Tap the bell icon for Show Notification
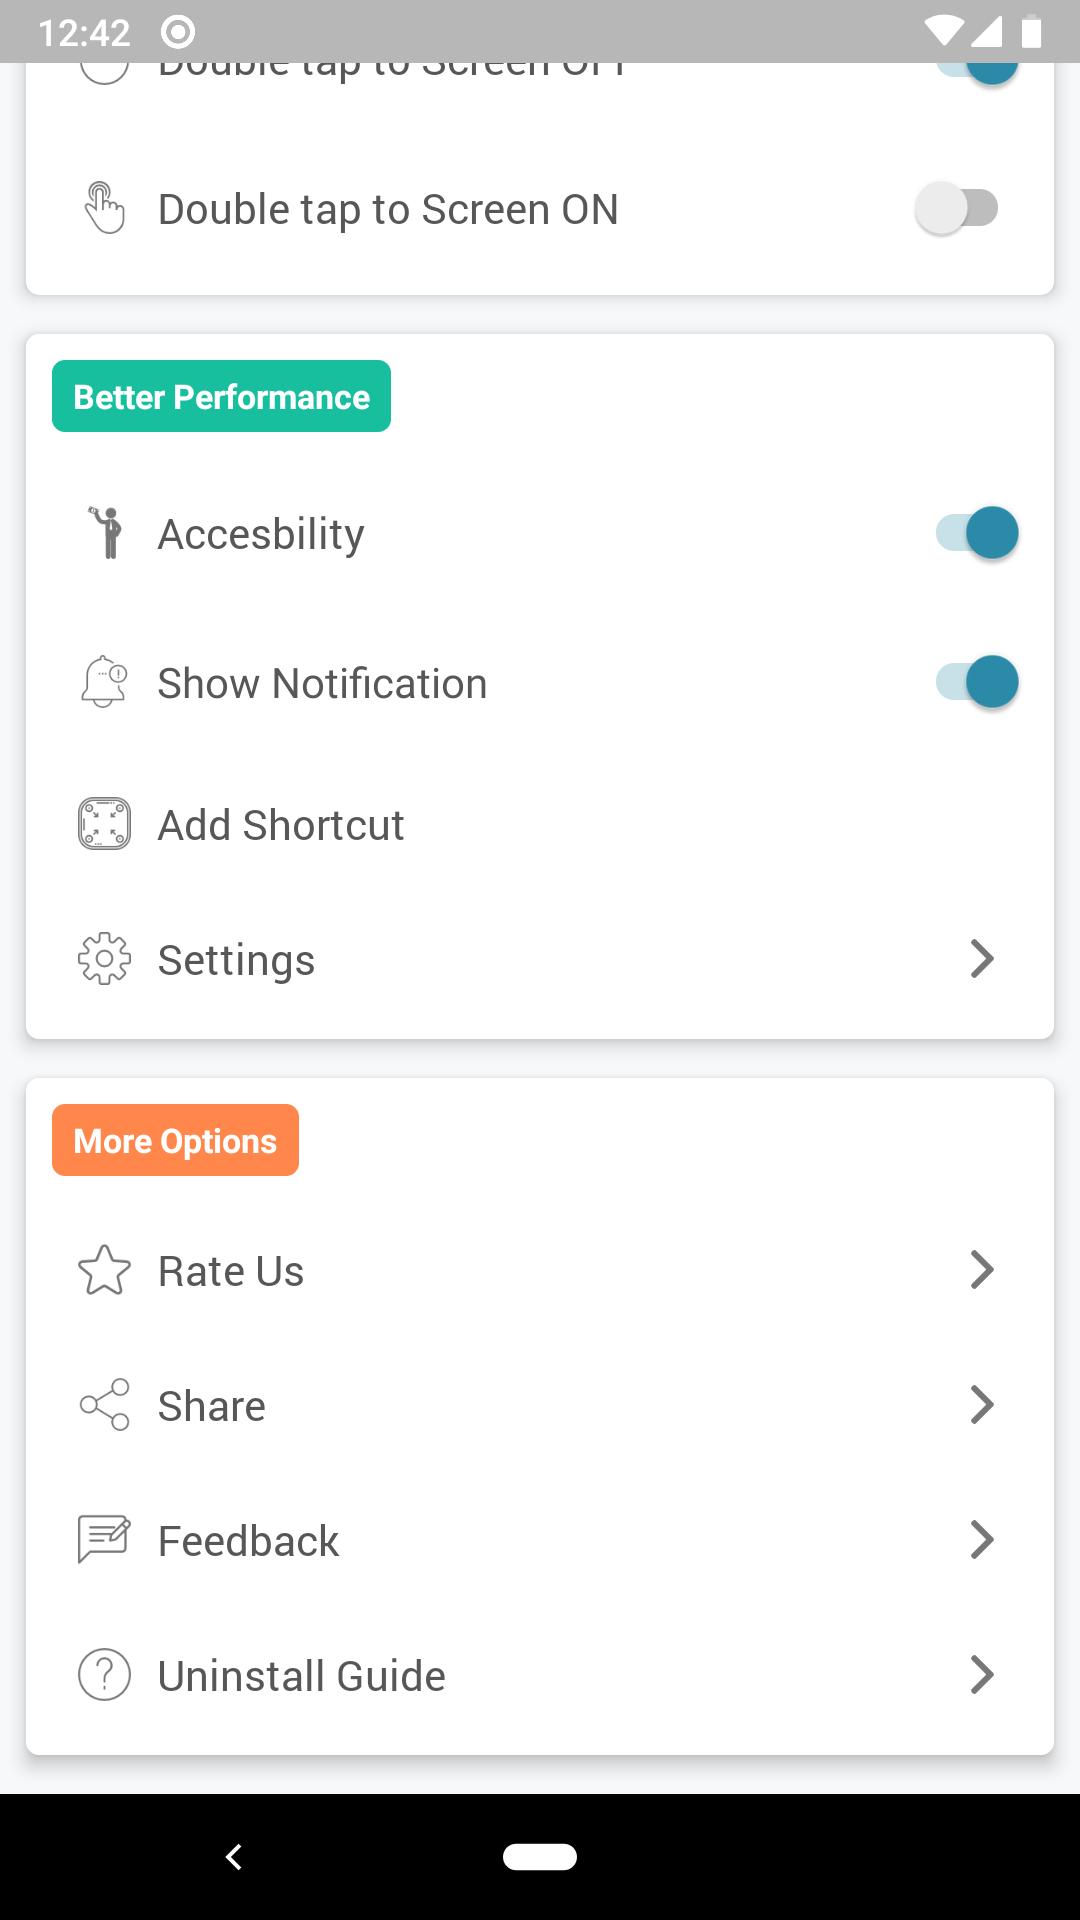The image size is (1080, 1920). (104, 682)
